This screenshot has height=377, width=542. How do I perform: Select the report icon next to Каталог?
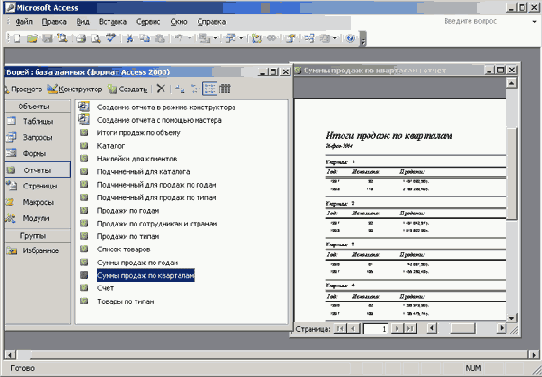(x=84, y=145)
